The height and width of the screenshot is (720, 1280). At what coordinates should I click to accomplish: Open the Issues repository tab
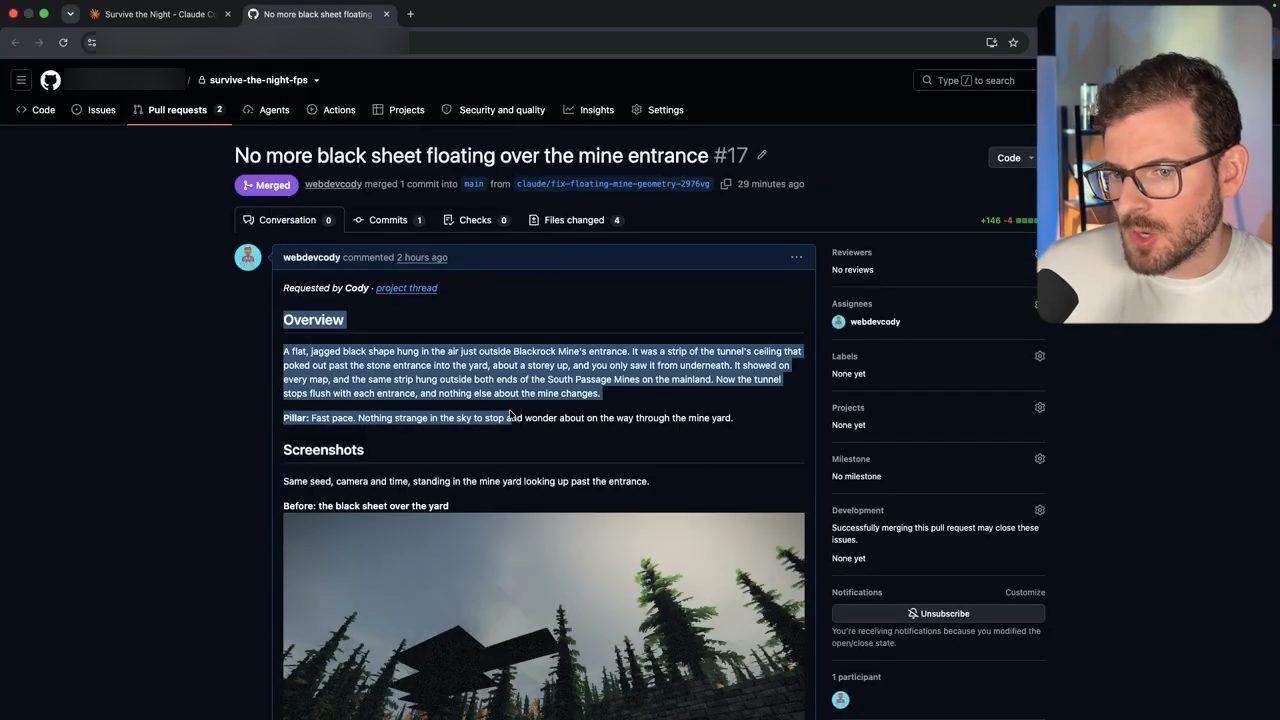click(x=93, y=110)
